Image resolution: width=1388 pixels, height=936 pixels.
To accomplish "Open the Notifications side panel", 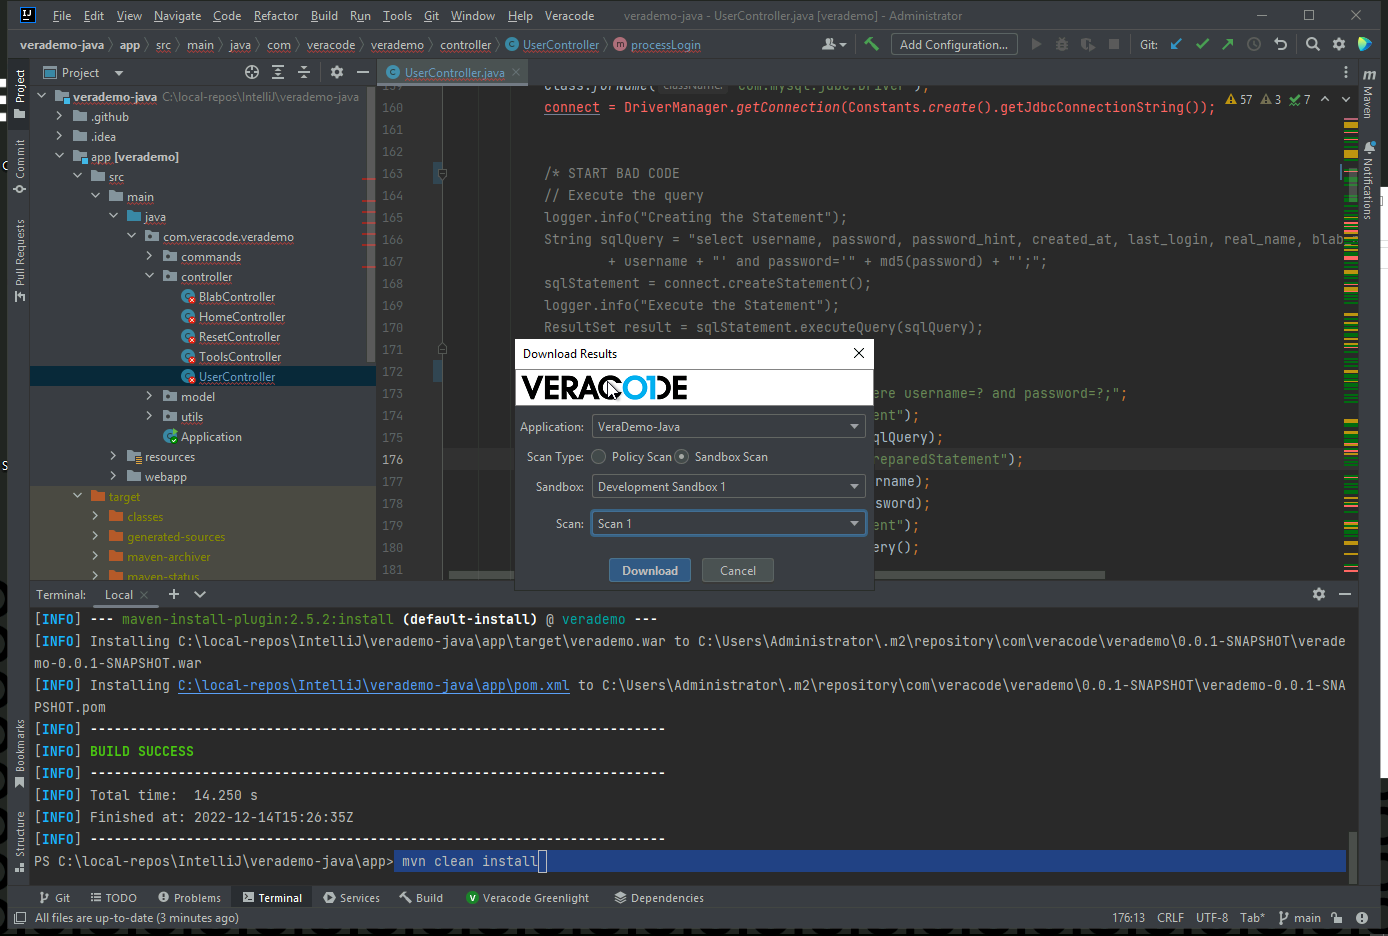I will (1369, 180).
